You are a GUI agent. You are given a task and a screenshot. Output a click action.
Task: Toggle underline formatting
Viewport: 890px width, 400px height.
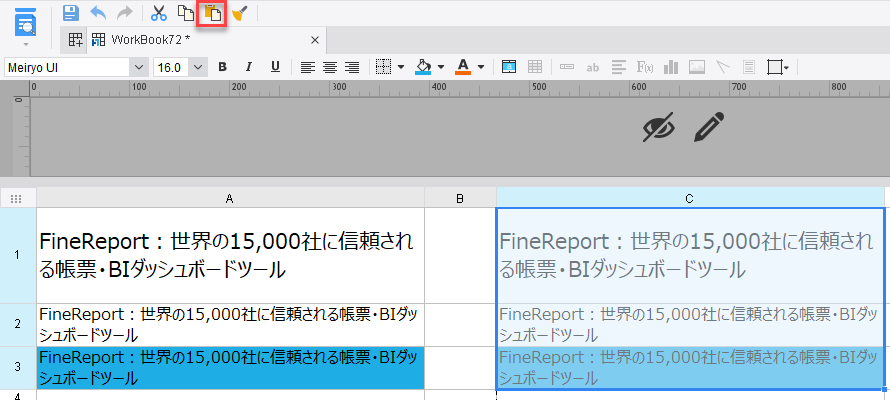275,68
